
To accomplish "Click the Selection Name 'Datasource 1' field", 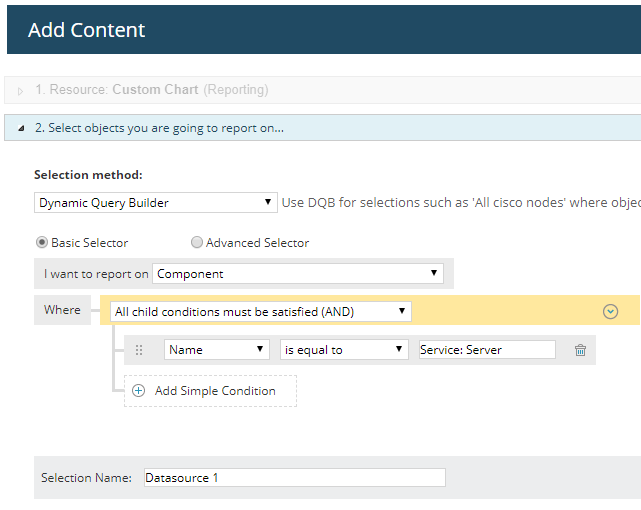I will click(294, 478).
